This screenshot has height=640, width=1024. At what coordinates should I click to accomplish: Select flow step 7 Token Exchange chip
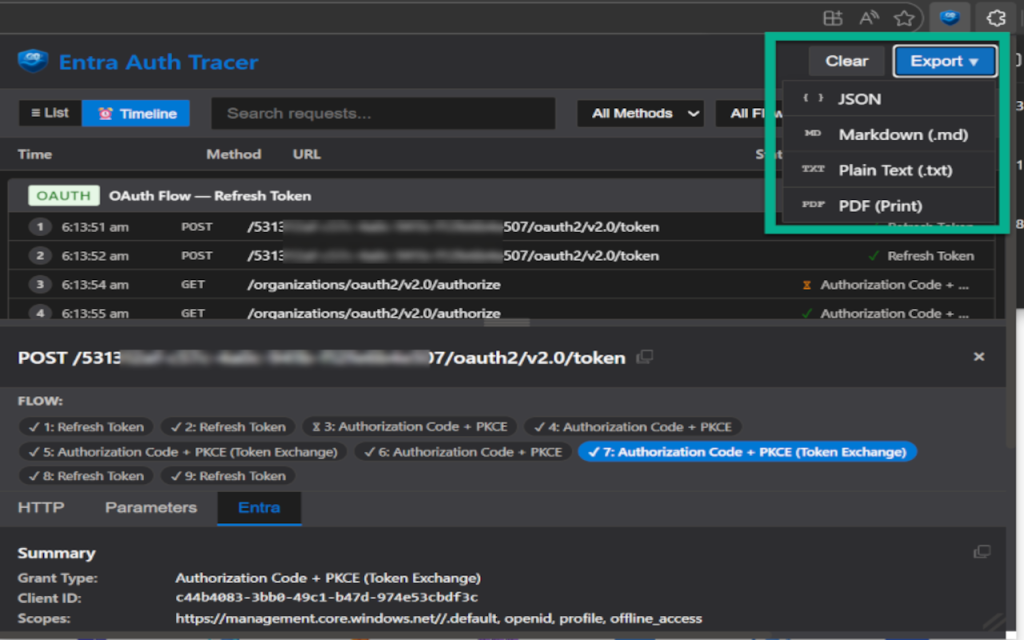[747, 452]
